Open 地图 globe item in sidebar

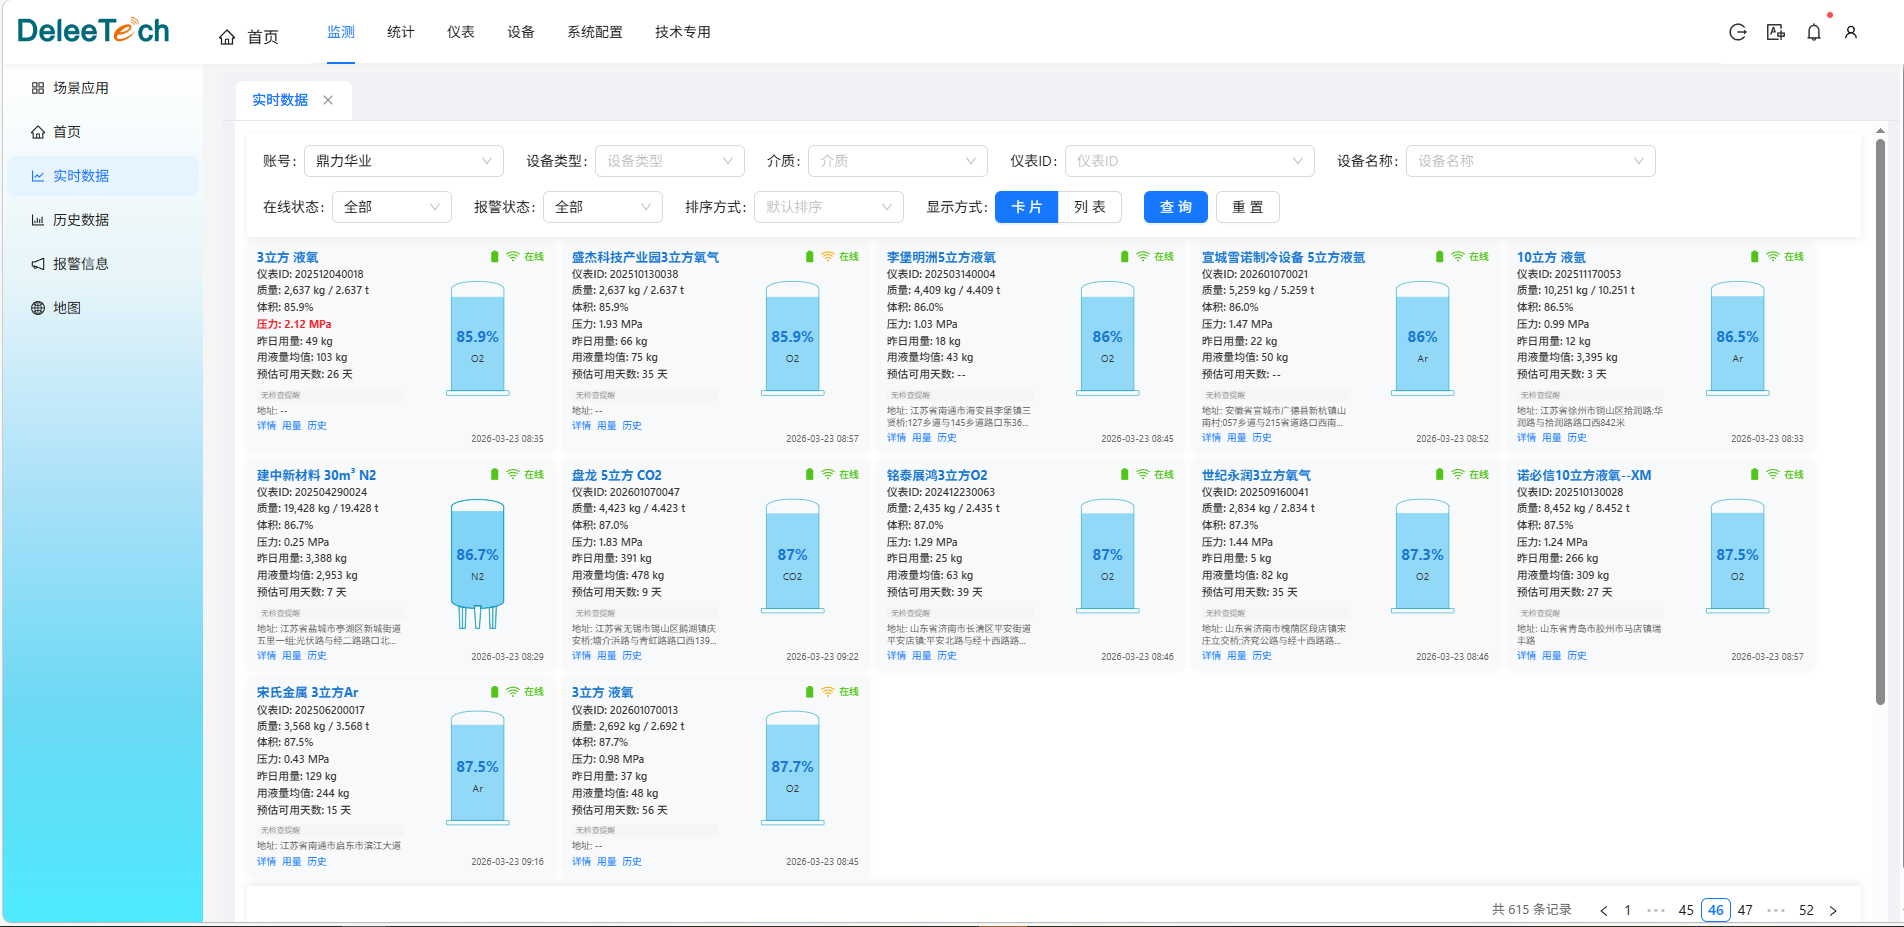tap(66, 308)
